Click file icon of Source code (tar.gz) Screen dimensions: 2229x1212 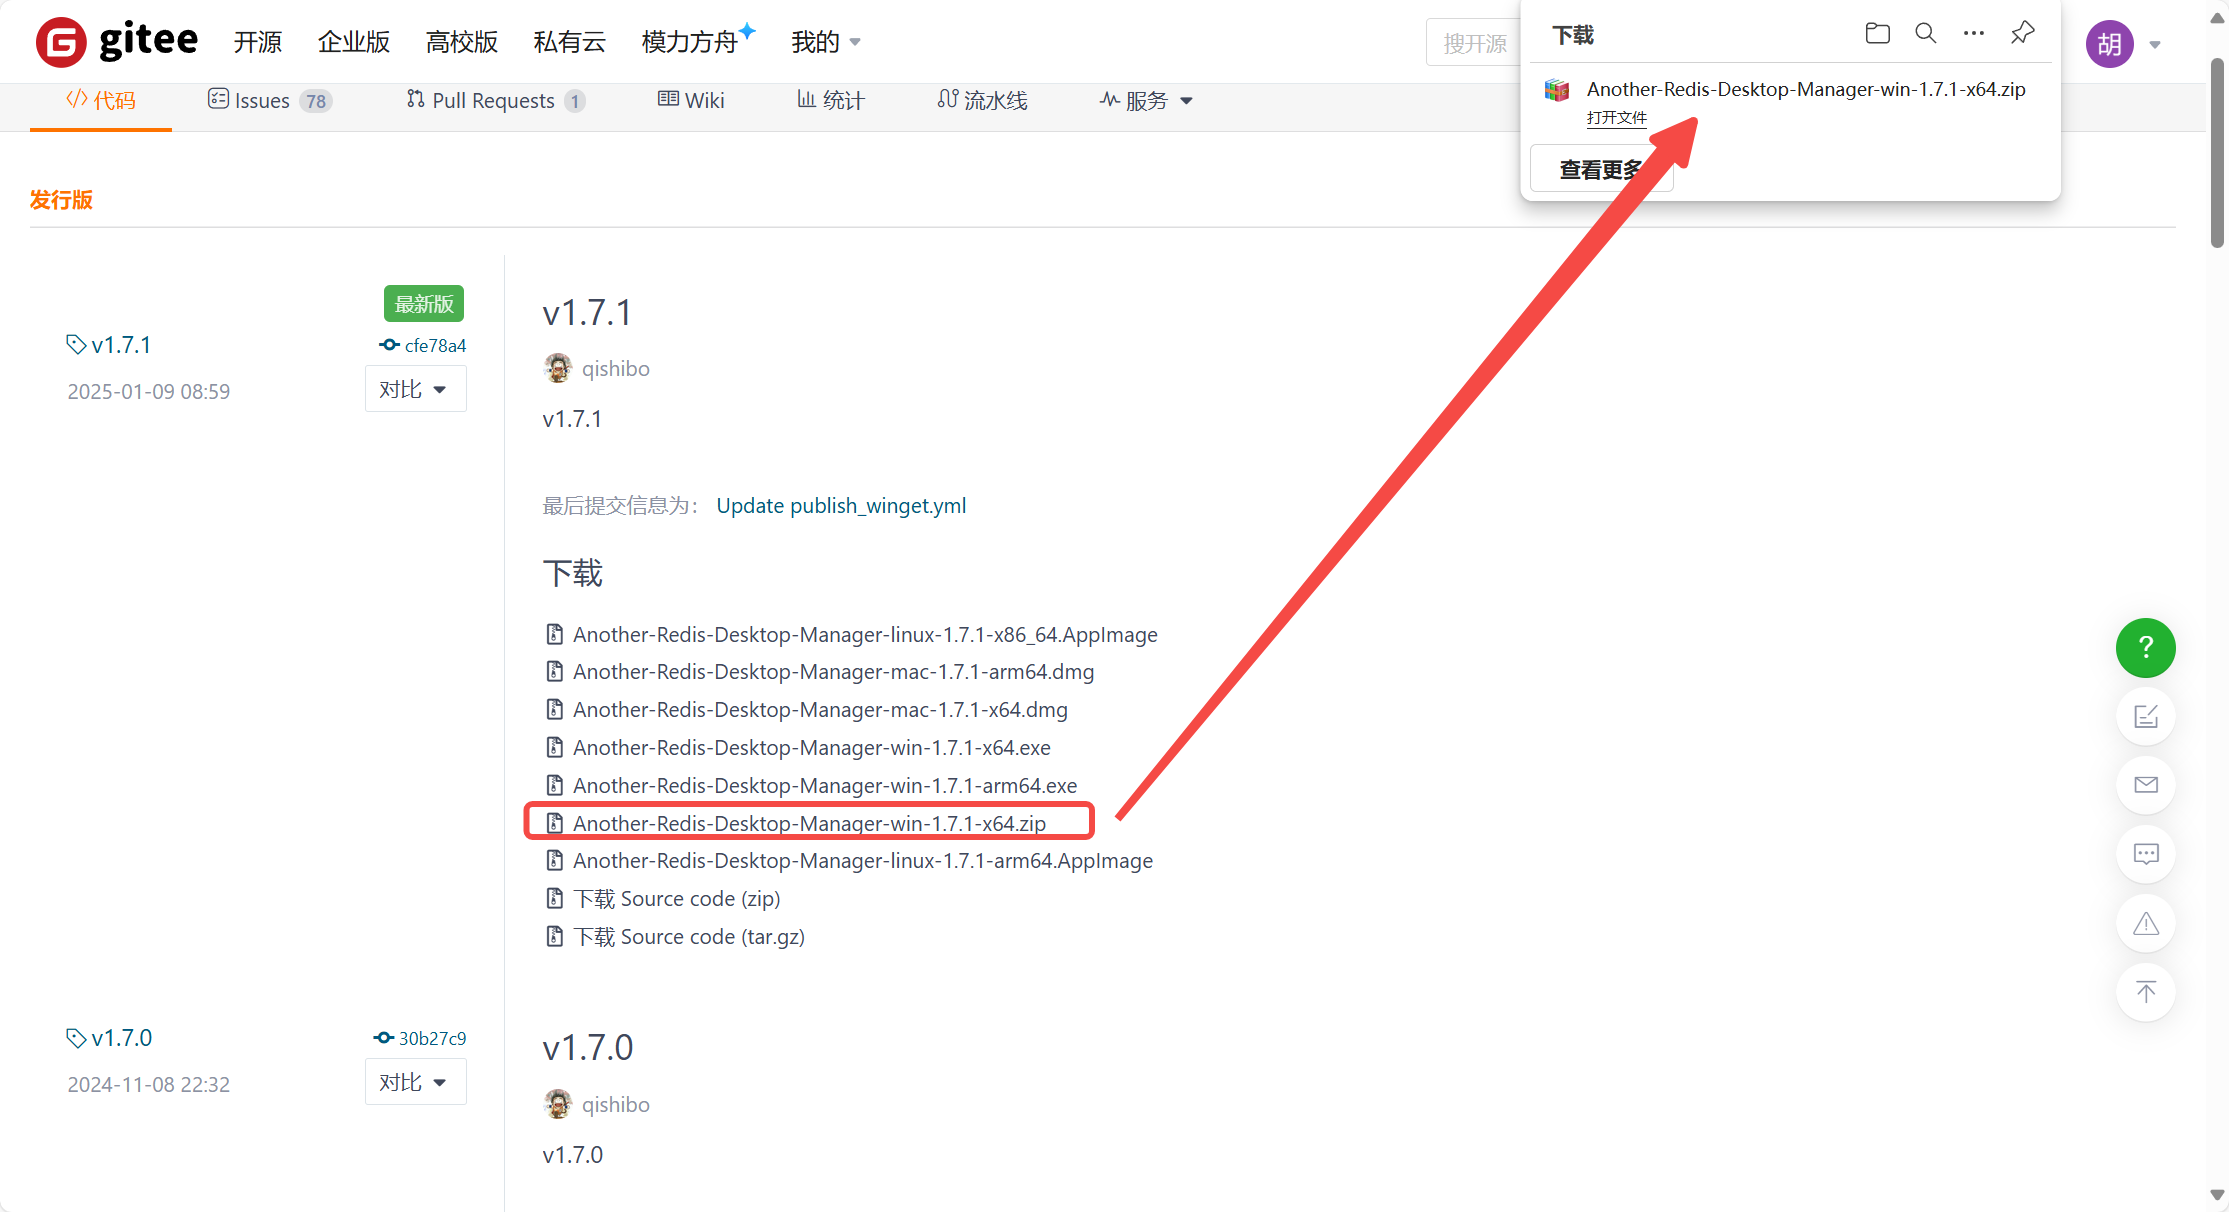click(x=554, y=936)
